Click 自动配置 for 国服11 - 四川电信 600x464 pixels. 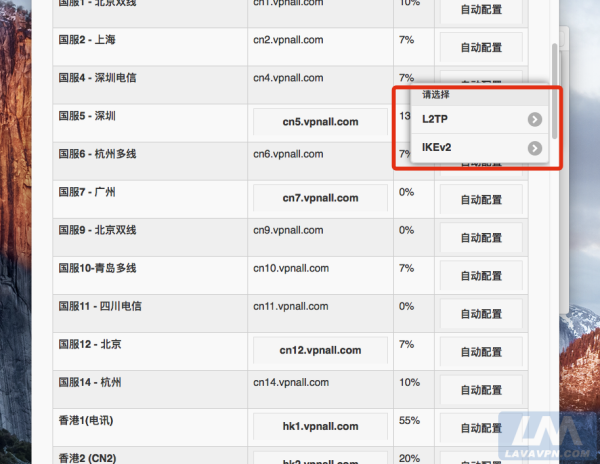point(481,314)
